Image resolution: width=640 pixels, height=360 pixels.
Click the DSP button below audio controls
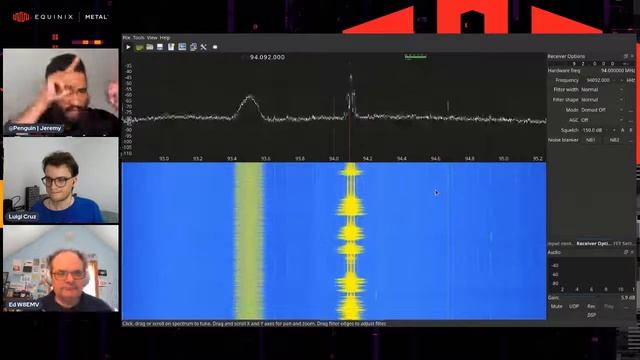point(591,315)
